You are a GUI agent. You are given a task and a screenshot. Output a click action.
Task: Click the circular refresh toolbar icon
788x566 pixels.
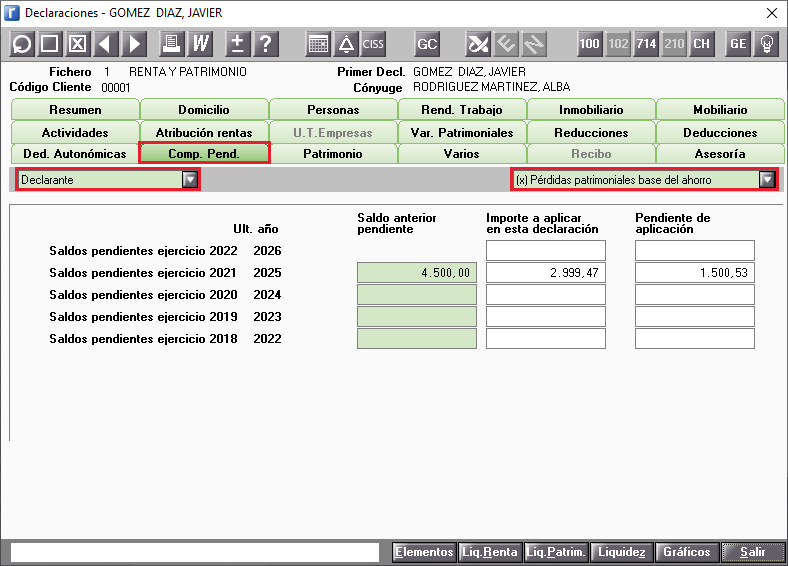[22, 44]
